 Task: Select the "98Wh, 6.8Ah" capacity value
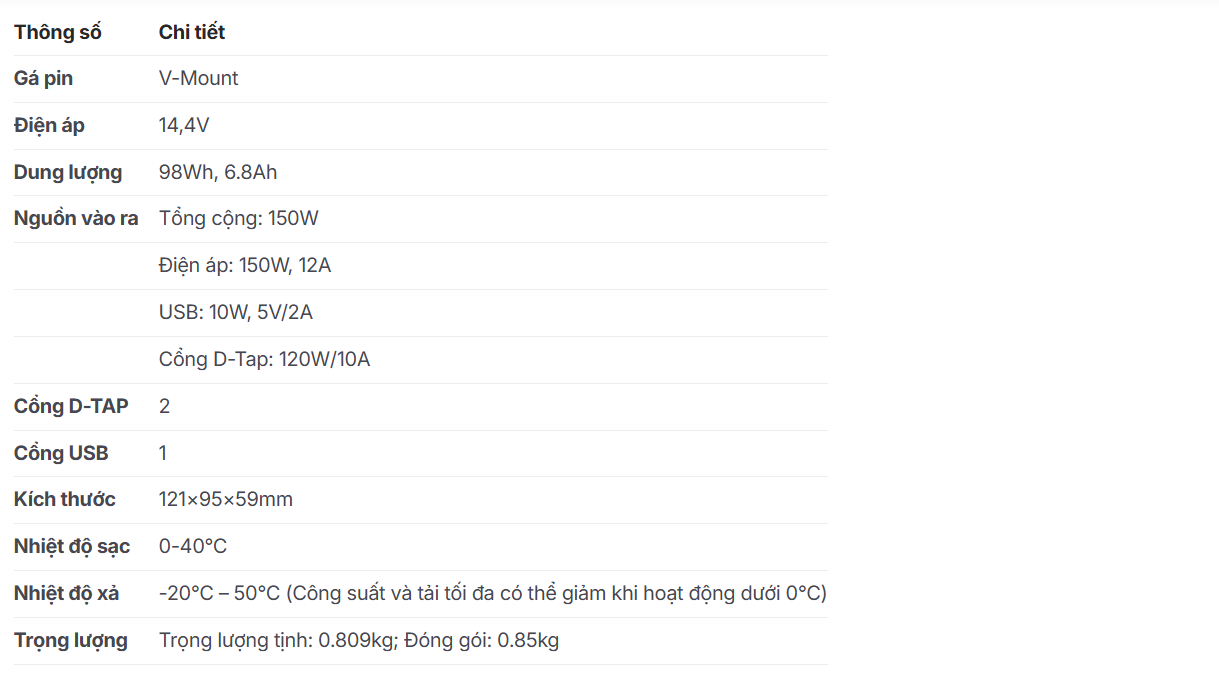218,172
